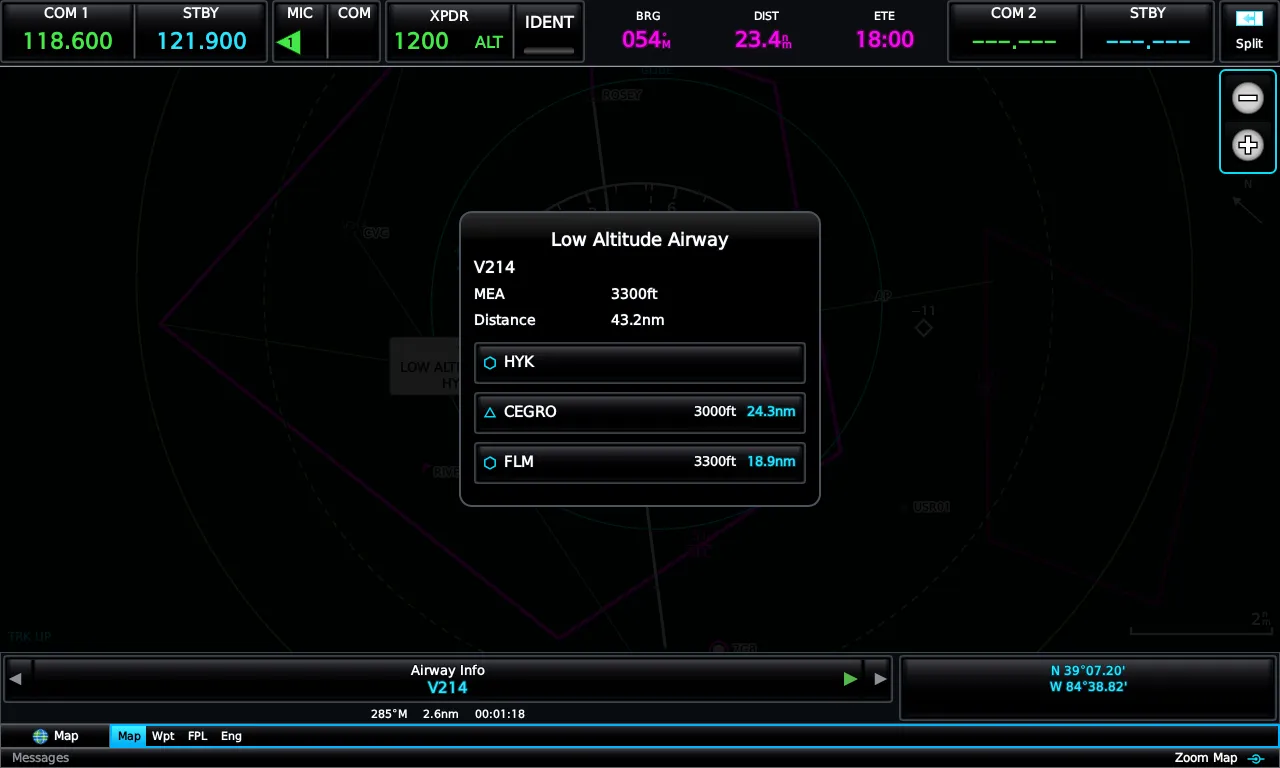The height and width of the screenshot is (768, 1280).
Task: Tap the MEA 3300ft value
Action: click(x=634, y=294)
